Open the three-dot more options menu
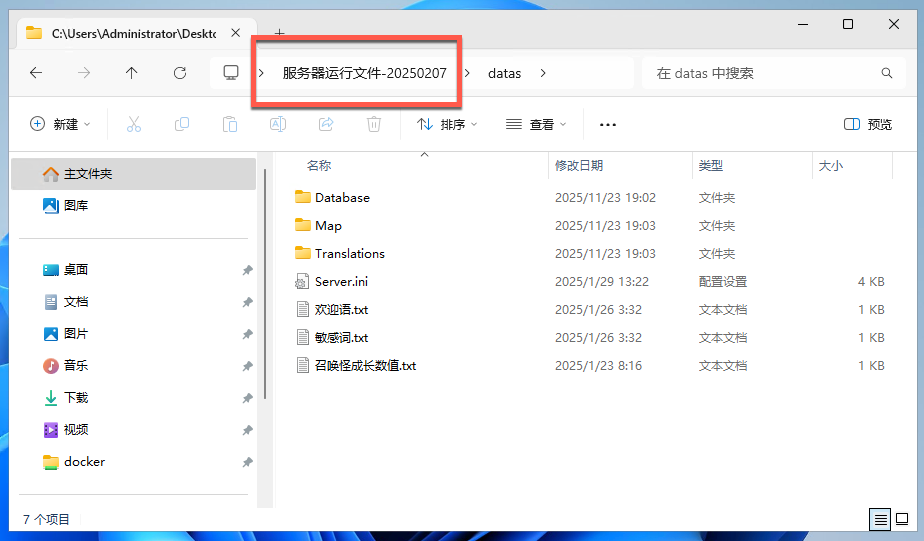This screenshot has width=924, height=541. coord(608,124)
